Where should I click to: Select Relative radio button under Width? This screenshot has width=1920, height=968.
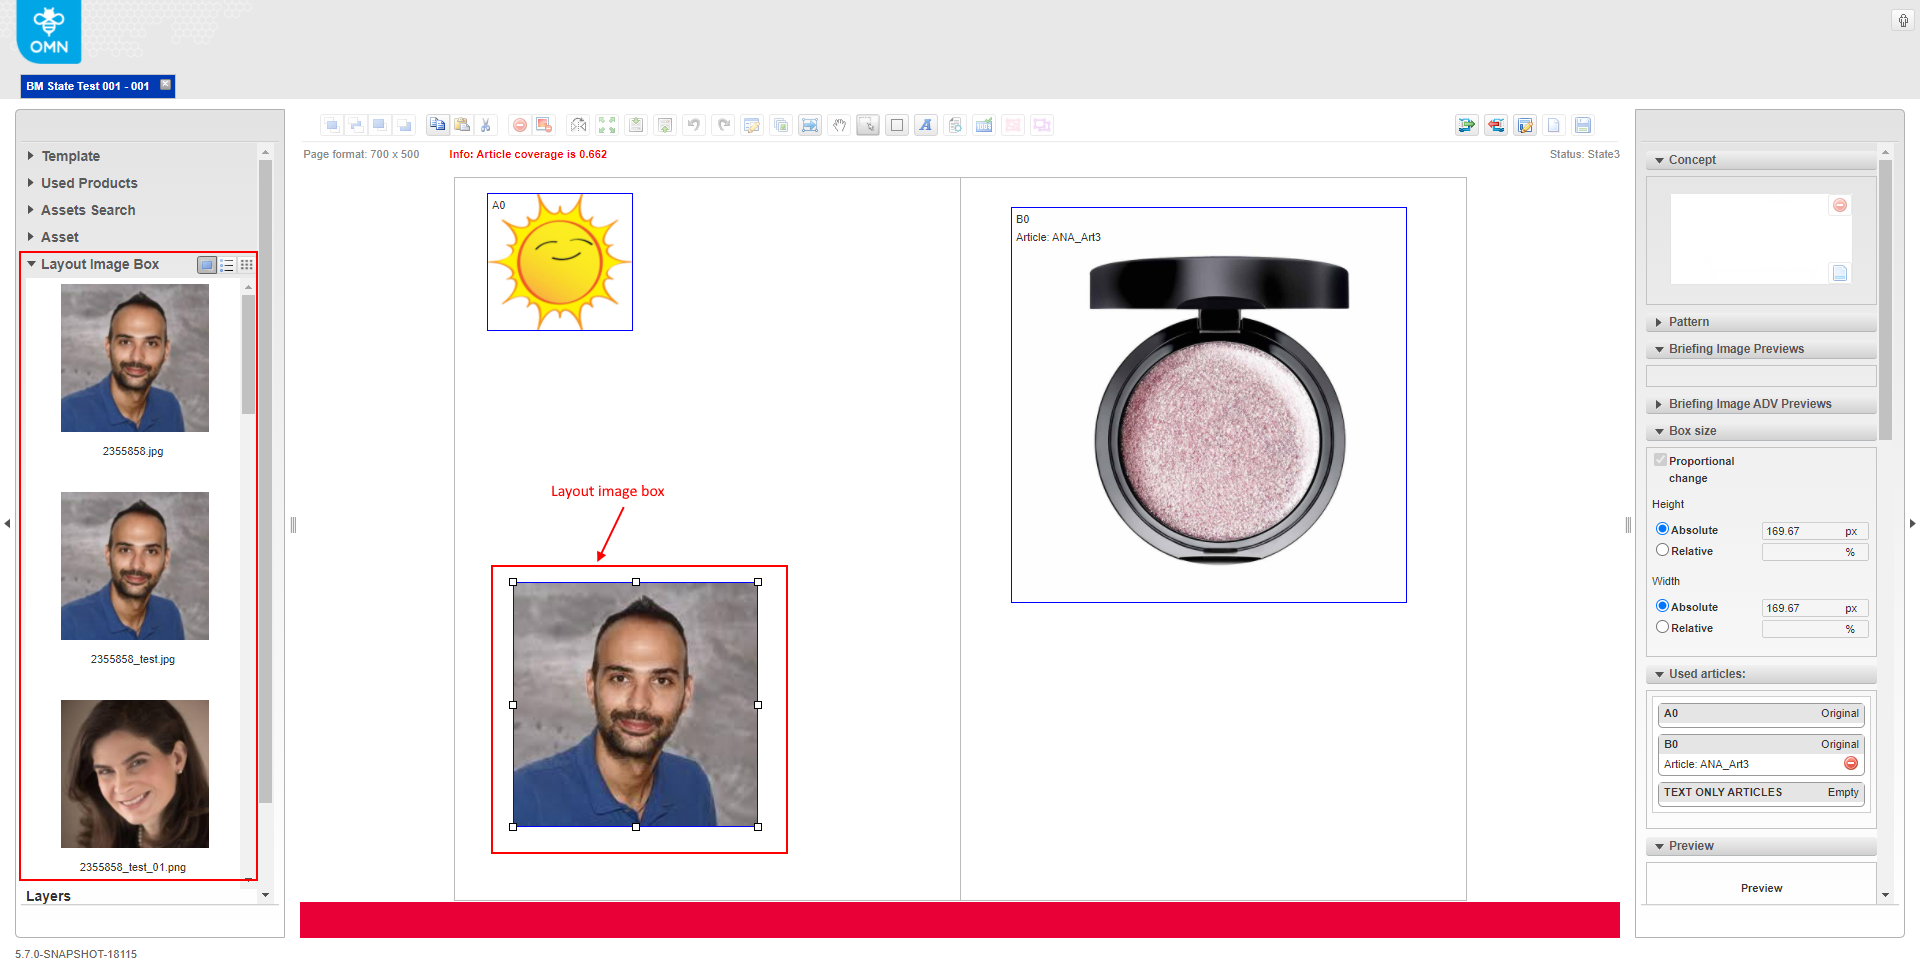click(1662, 628)
